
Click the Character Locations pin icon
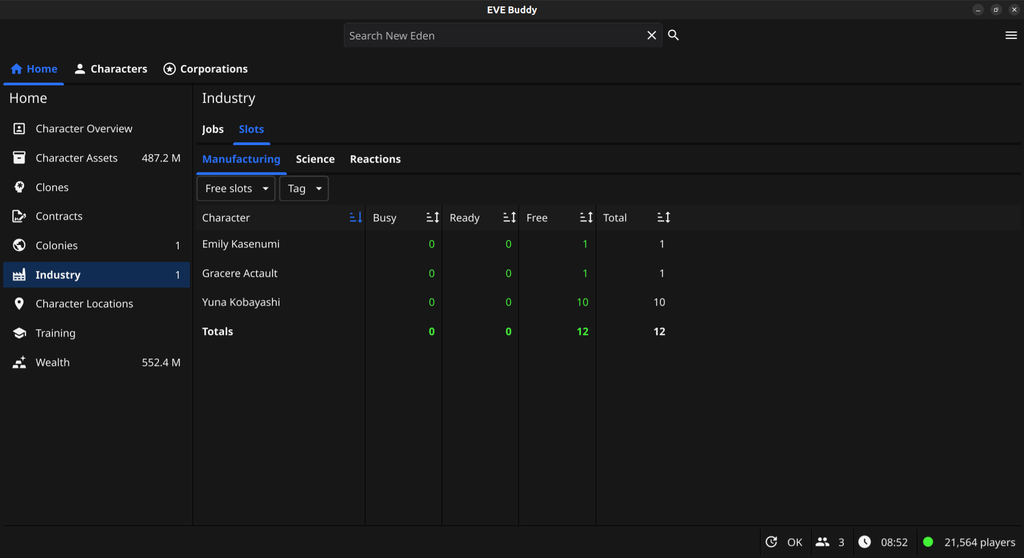[19, 304]
